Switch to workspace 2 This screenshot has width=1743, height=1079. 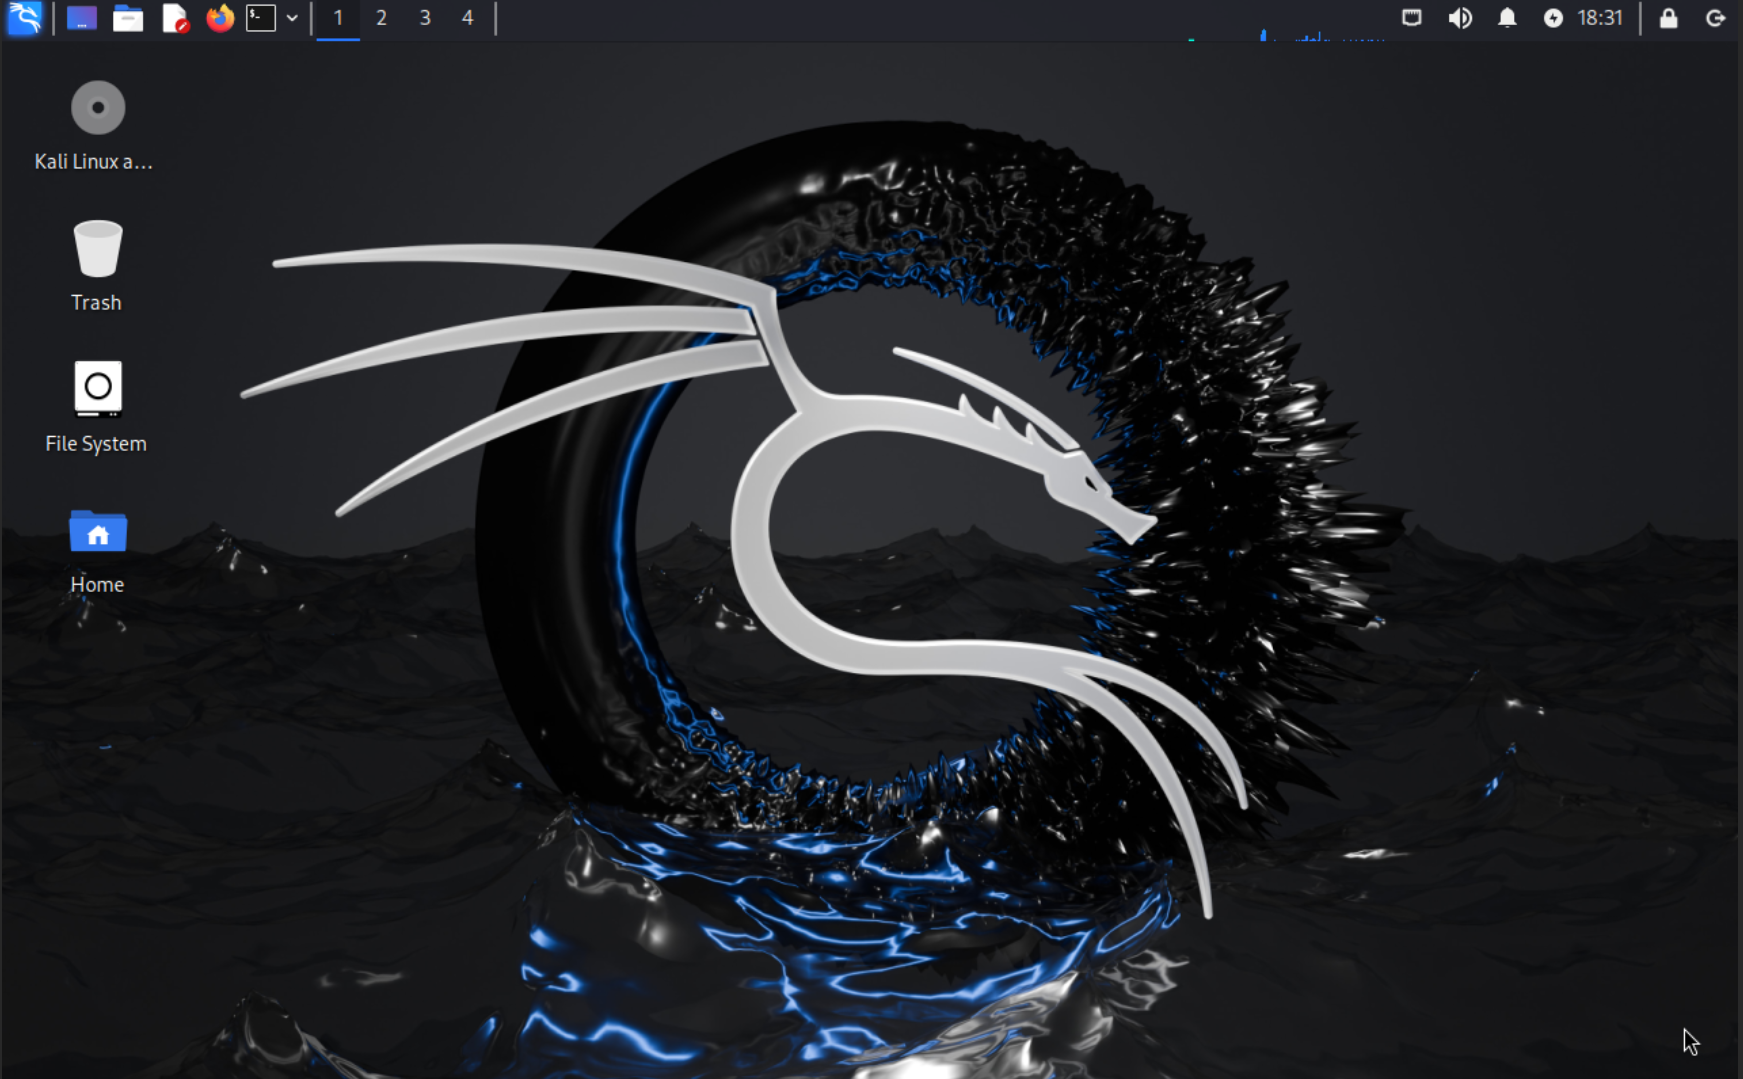pos(381,18)
